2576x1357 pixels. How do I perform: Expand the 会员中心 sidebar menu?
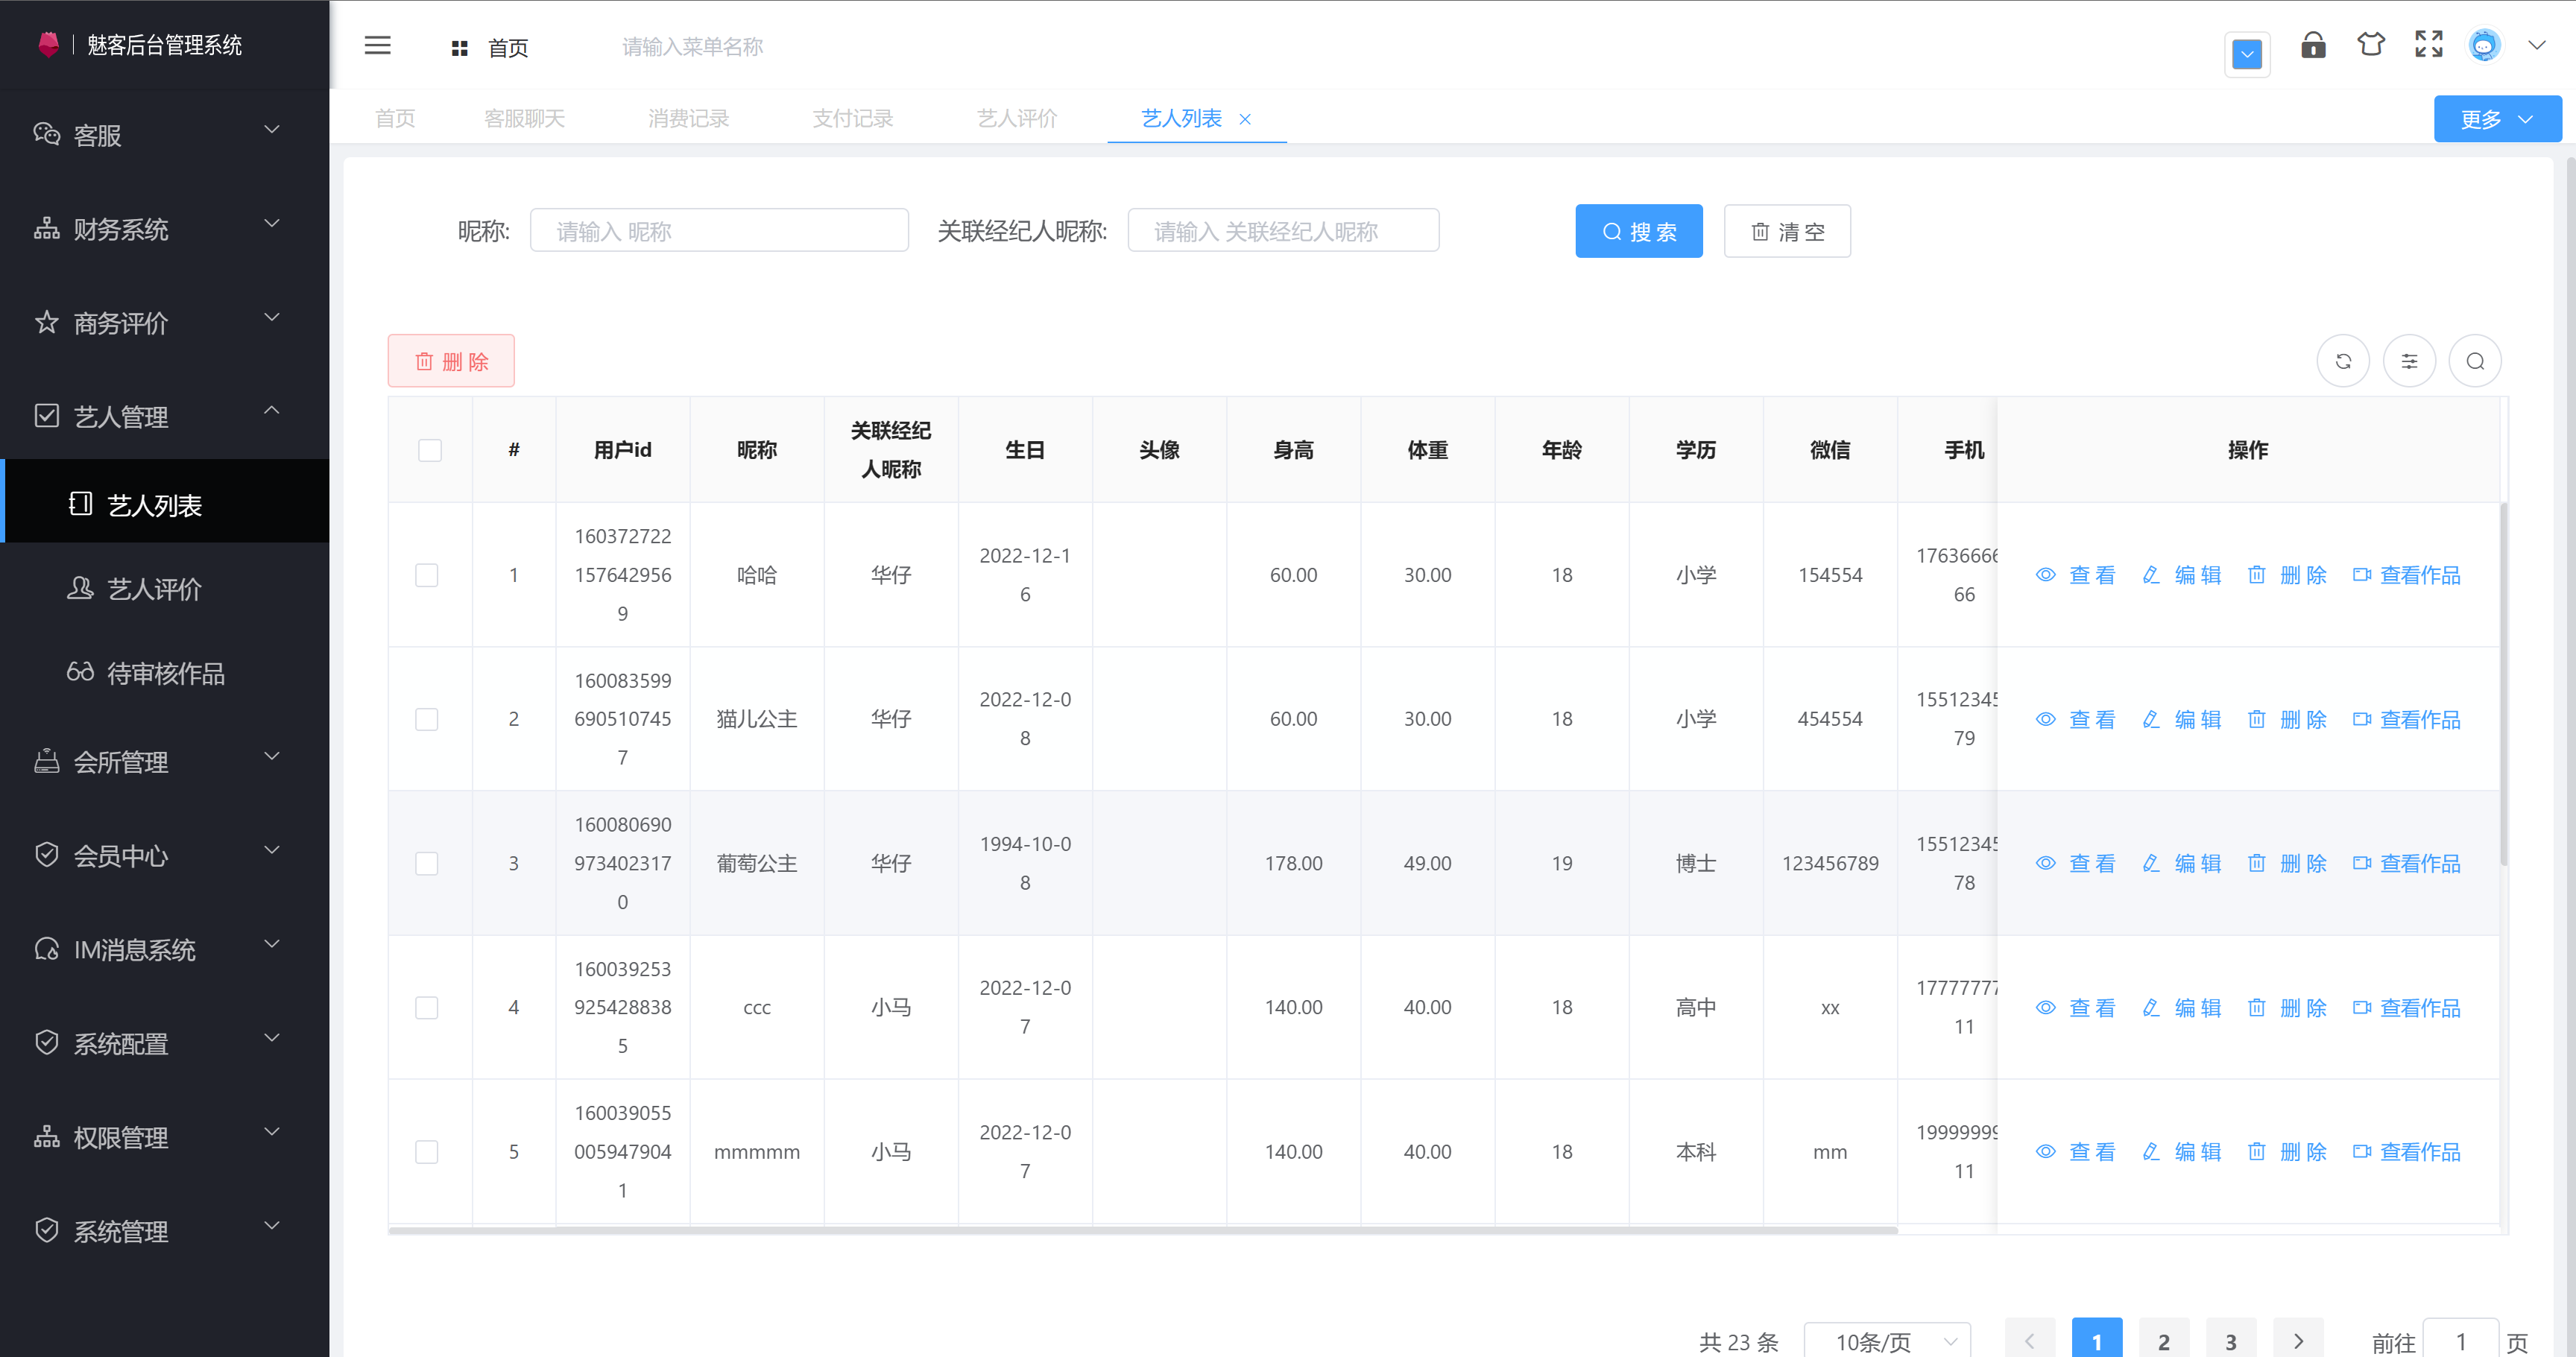click(x=165, y=855)
